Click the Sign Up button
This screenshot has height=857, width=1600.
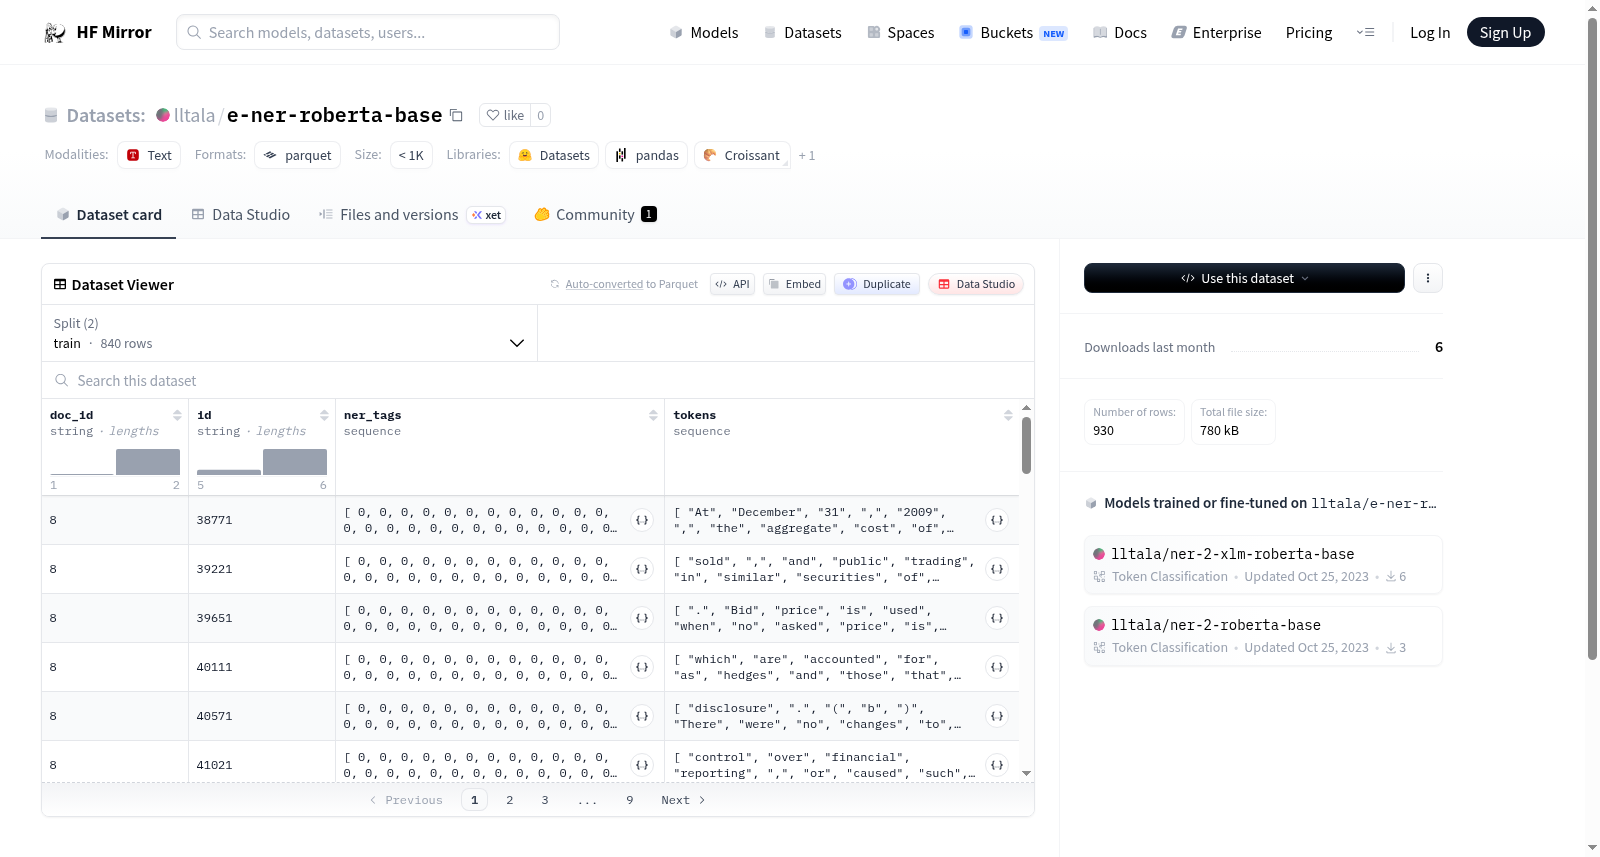[1505, 33]
